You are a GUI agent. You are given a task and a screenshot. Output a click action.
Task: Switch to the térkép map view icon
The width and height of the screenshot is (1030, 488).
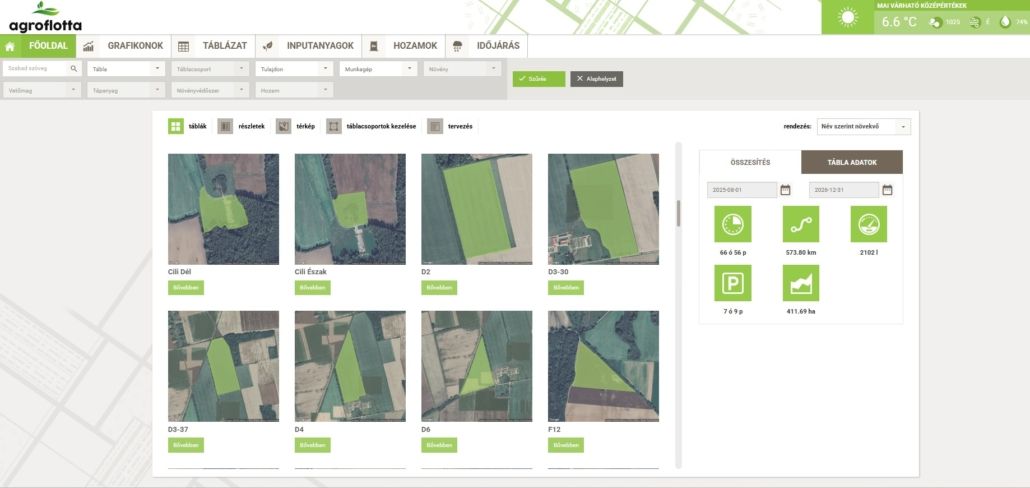(284, 127)
